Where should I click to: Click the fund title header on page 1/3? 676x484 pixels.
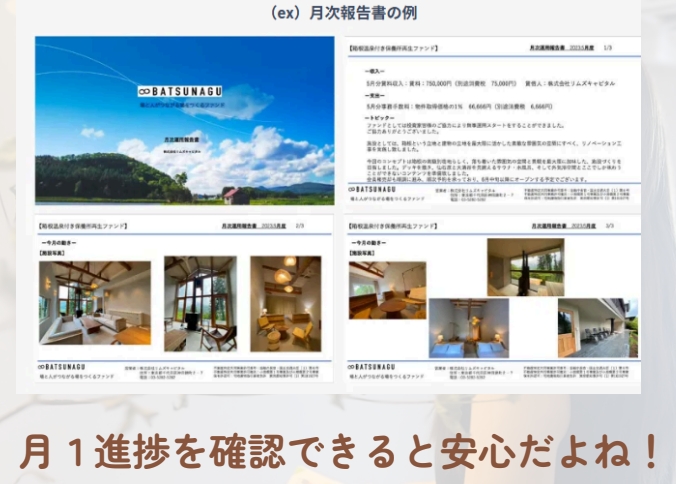click(395, 47)
